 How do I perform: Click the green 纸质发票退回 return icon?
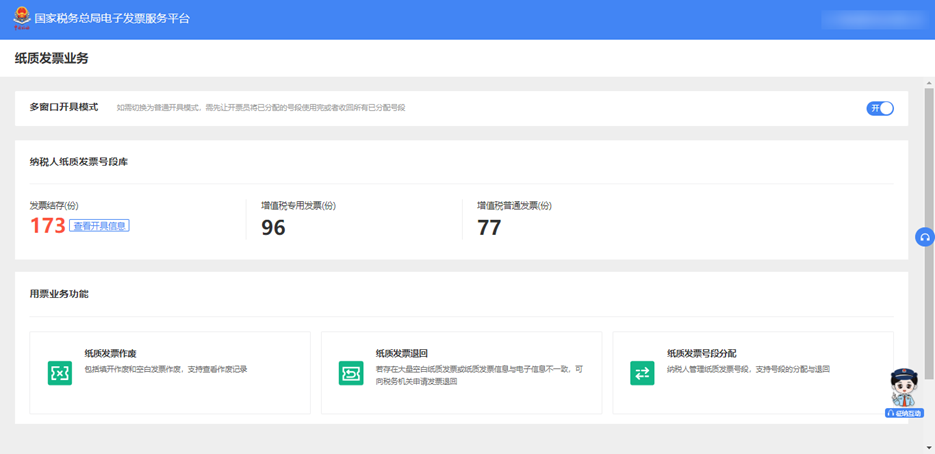(x=351, y=373)
